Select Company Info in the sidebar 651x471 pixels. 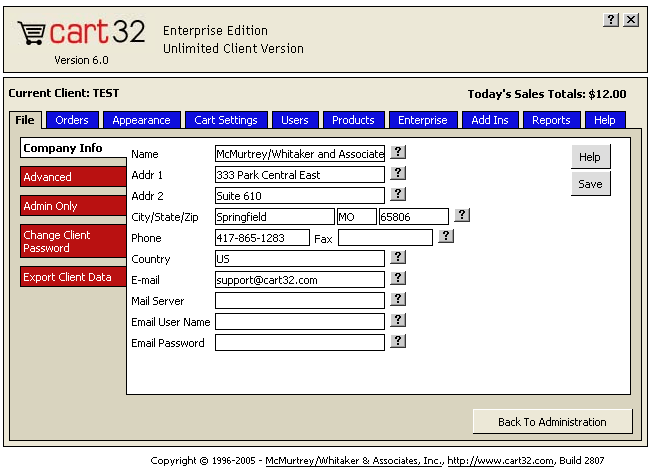point(73,148)
